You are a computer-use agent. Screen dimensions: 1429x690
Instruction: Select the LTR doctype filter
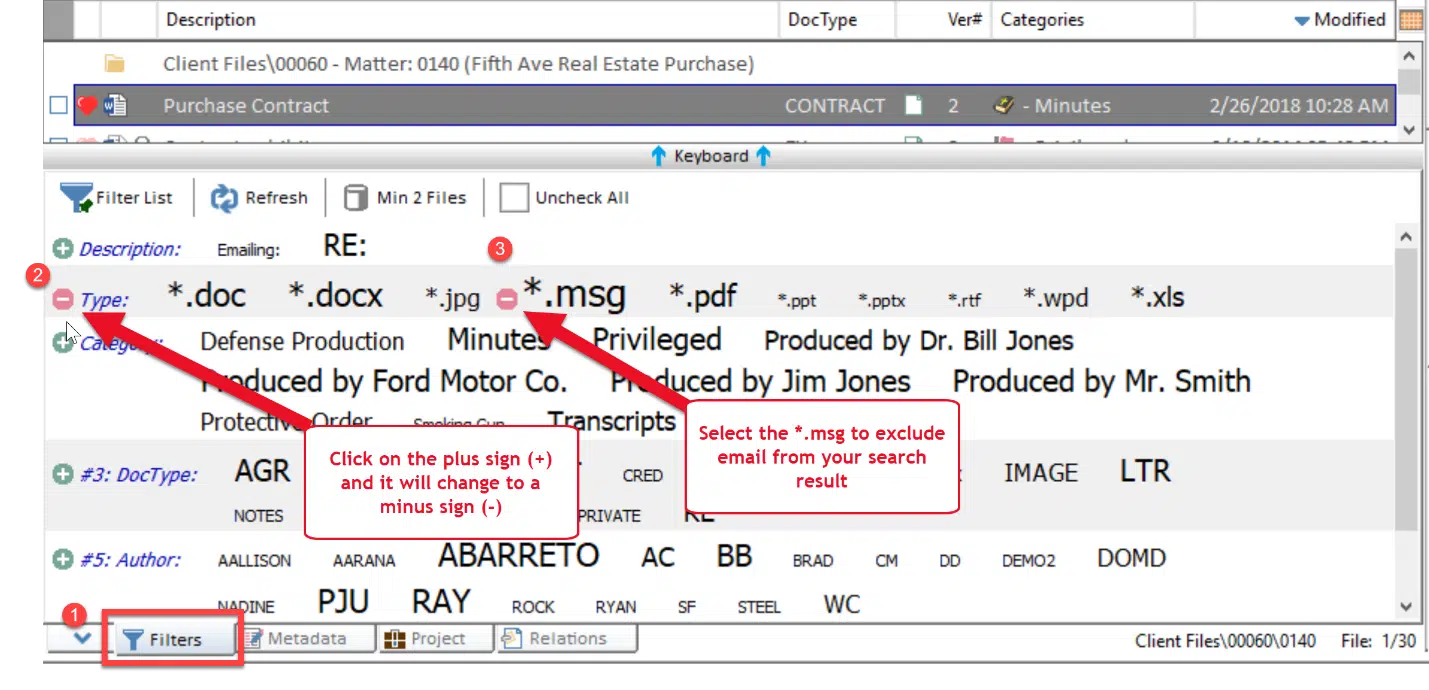(1144, 471)
